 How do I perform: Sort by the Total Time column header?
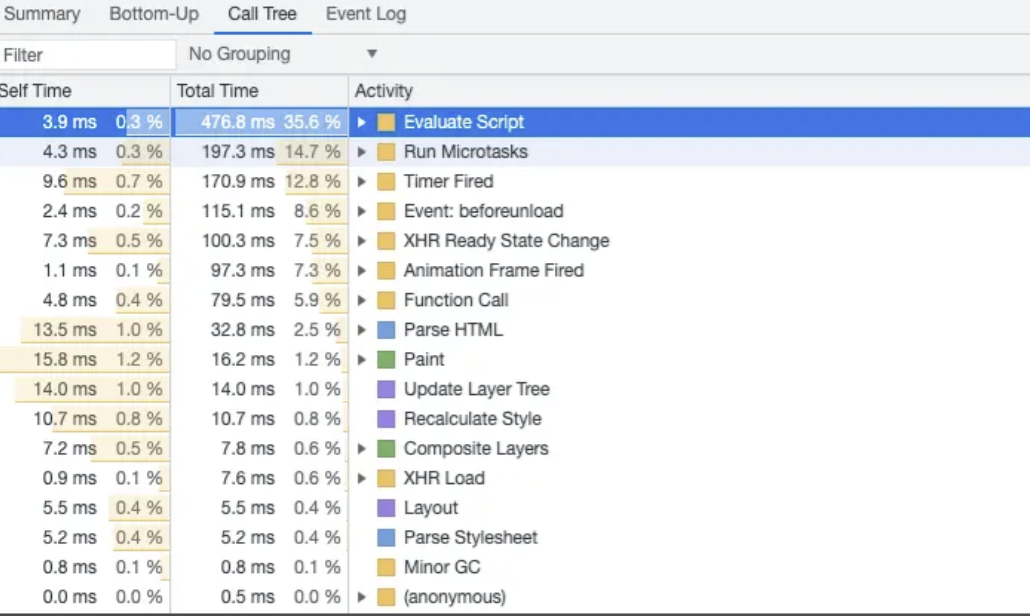click(217, 91)
